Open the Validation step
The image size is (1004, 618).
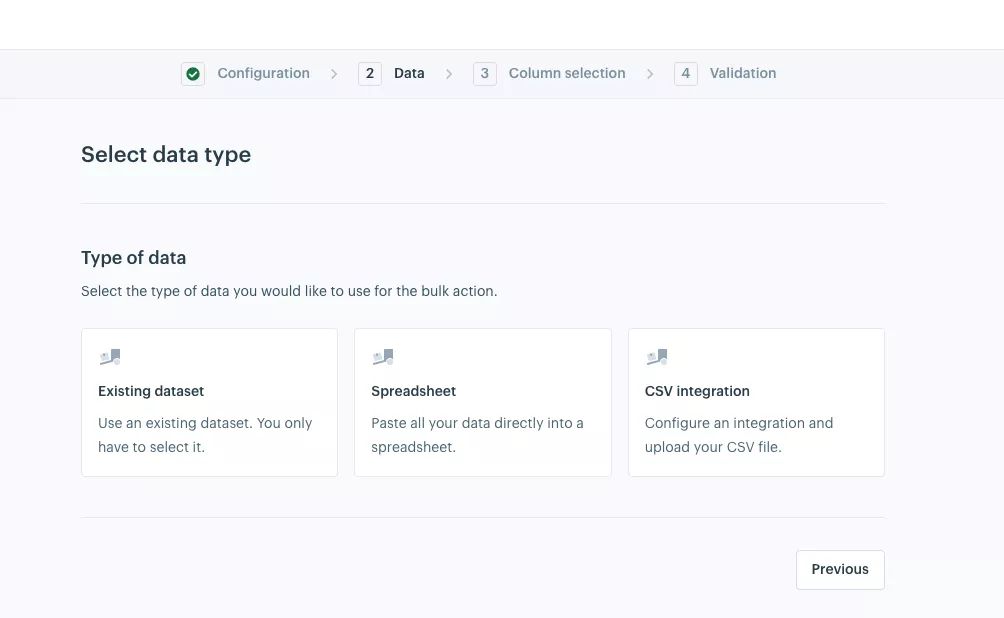pyautogui.click(x=742, y=73)
